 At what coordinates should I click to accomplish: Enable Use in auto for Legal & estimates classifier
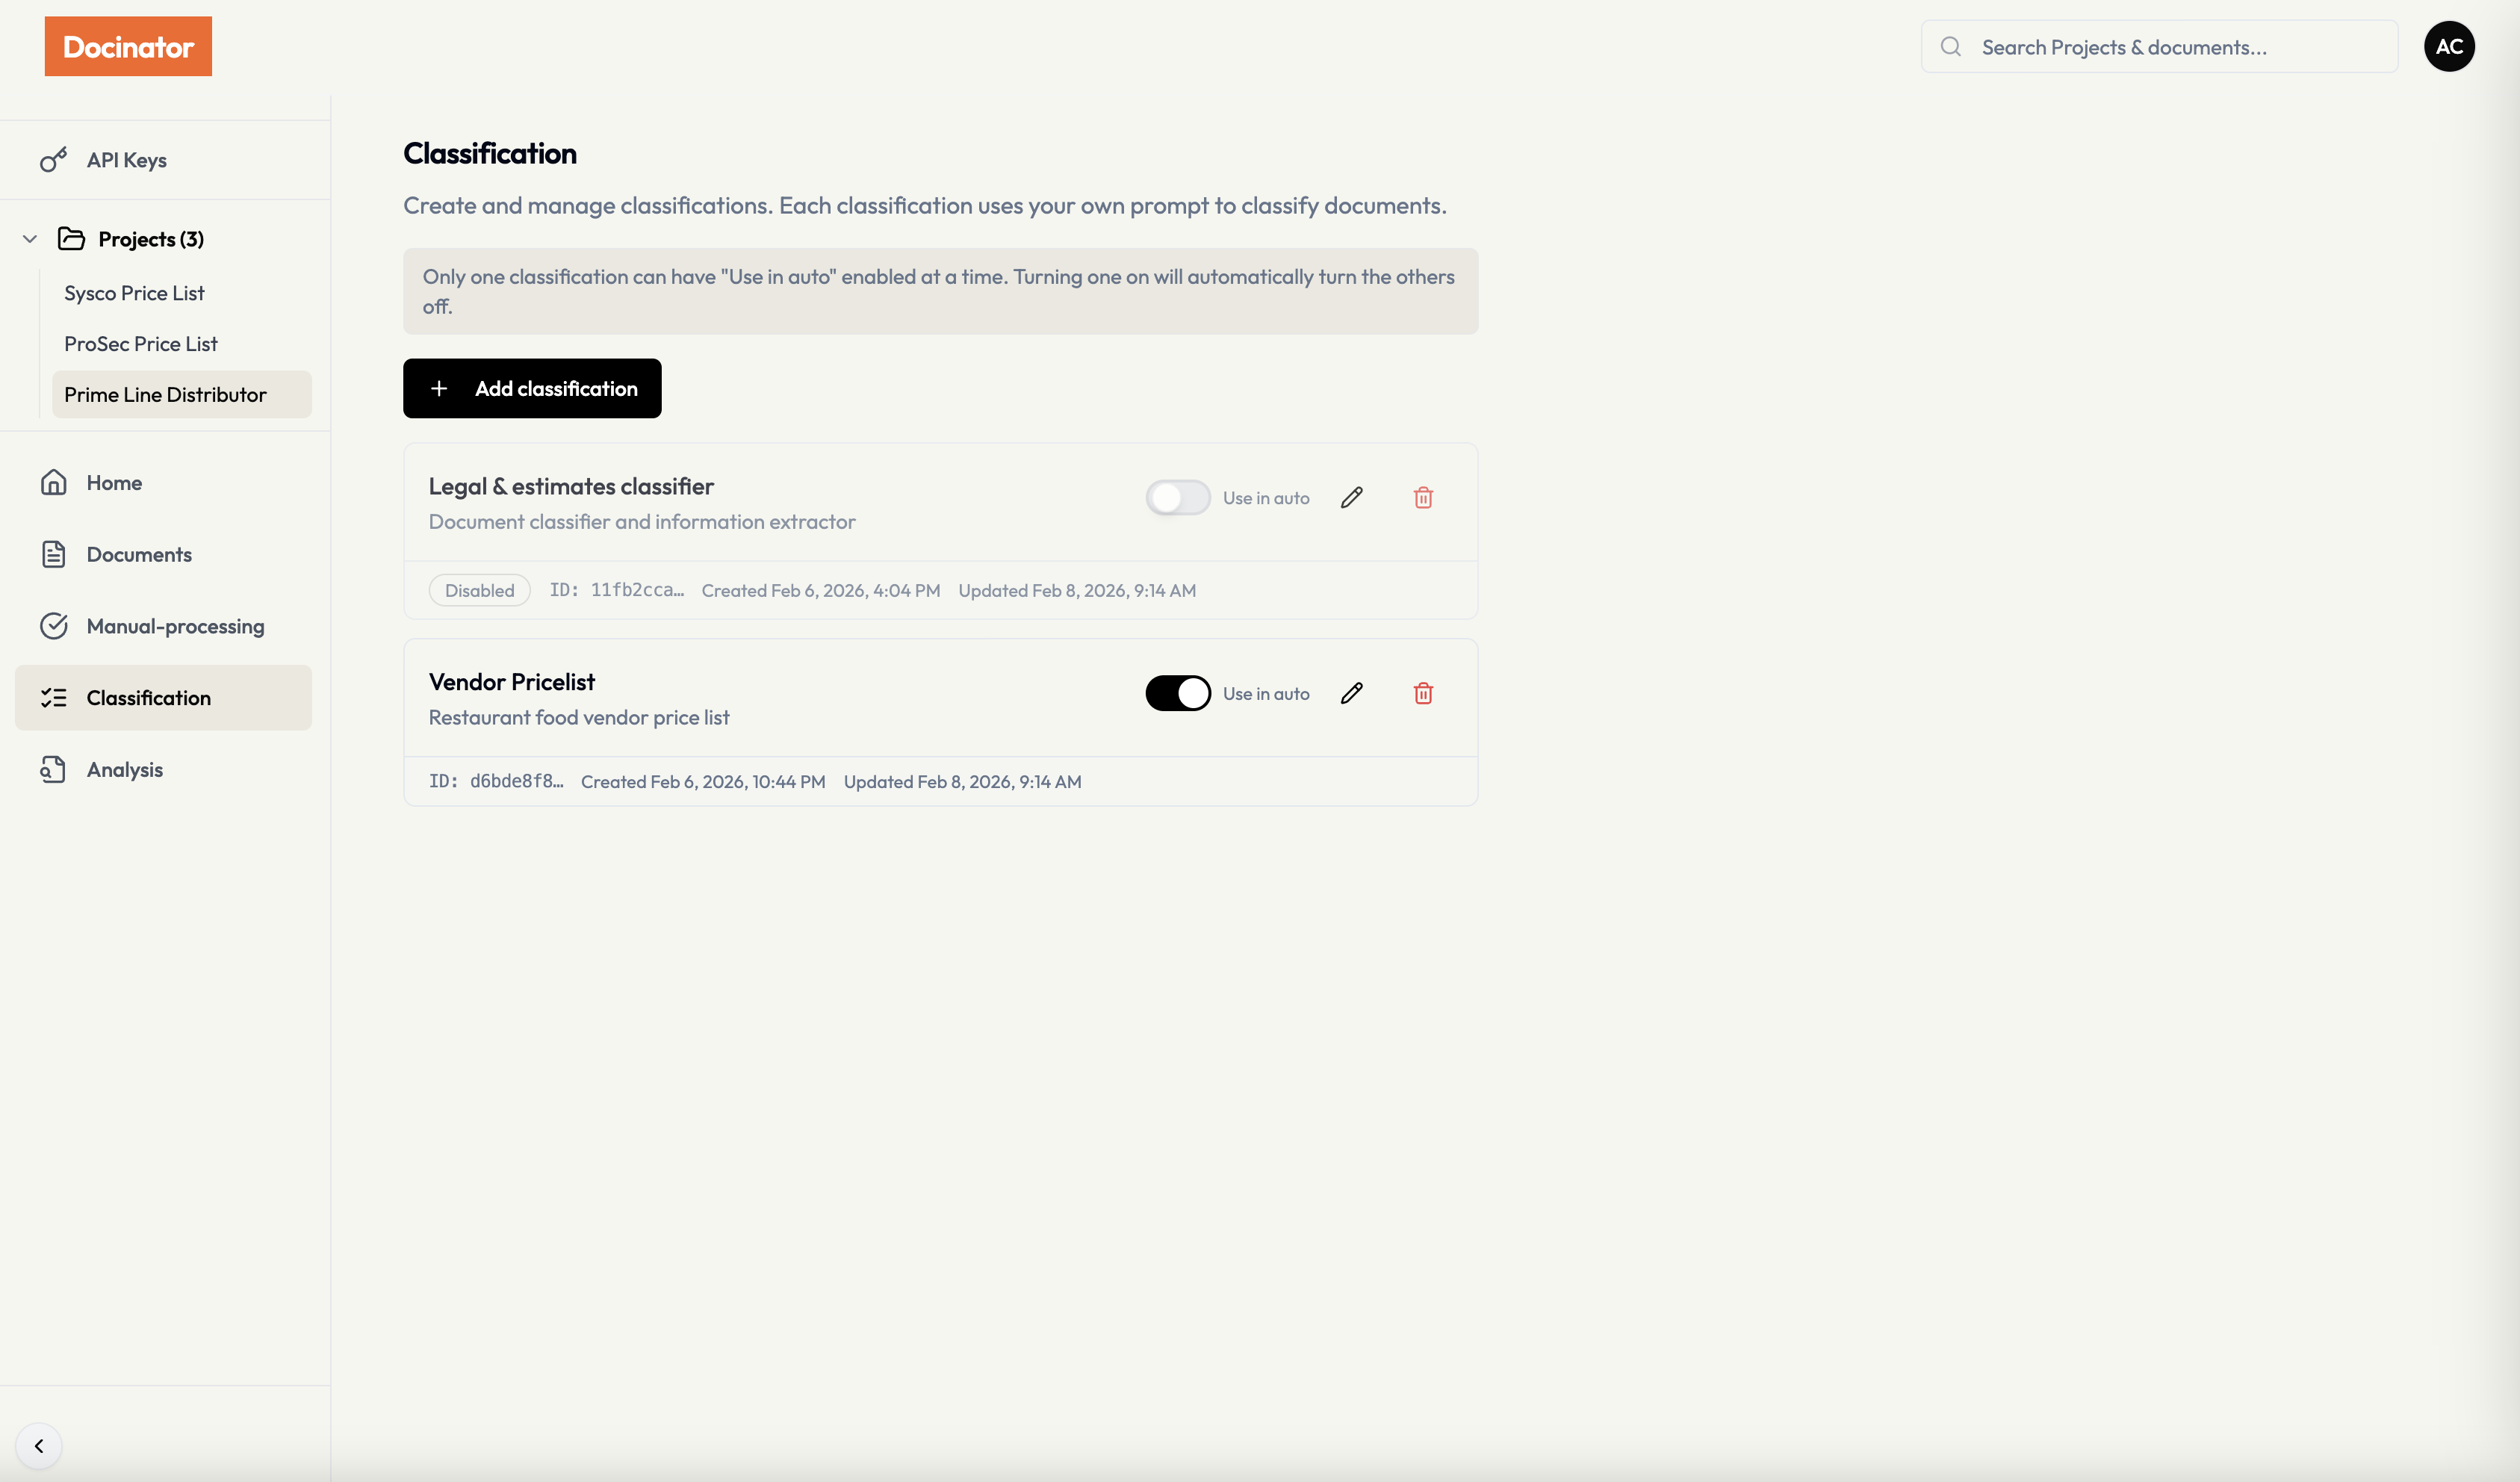[x=1177, y=497]
